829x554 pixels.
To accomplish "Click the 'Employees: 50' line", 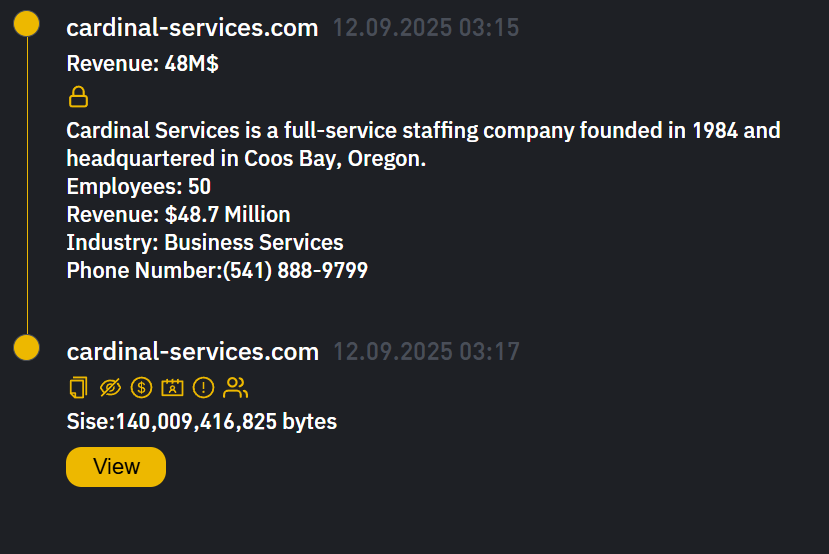I will (139, 186).
